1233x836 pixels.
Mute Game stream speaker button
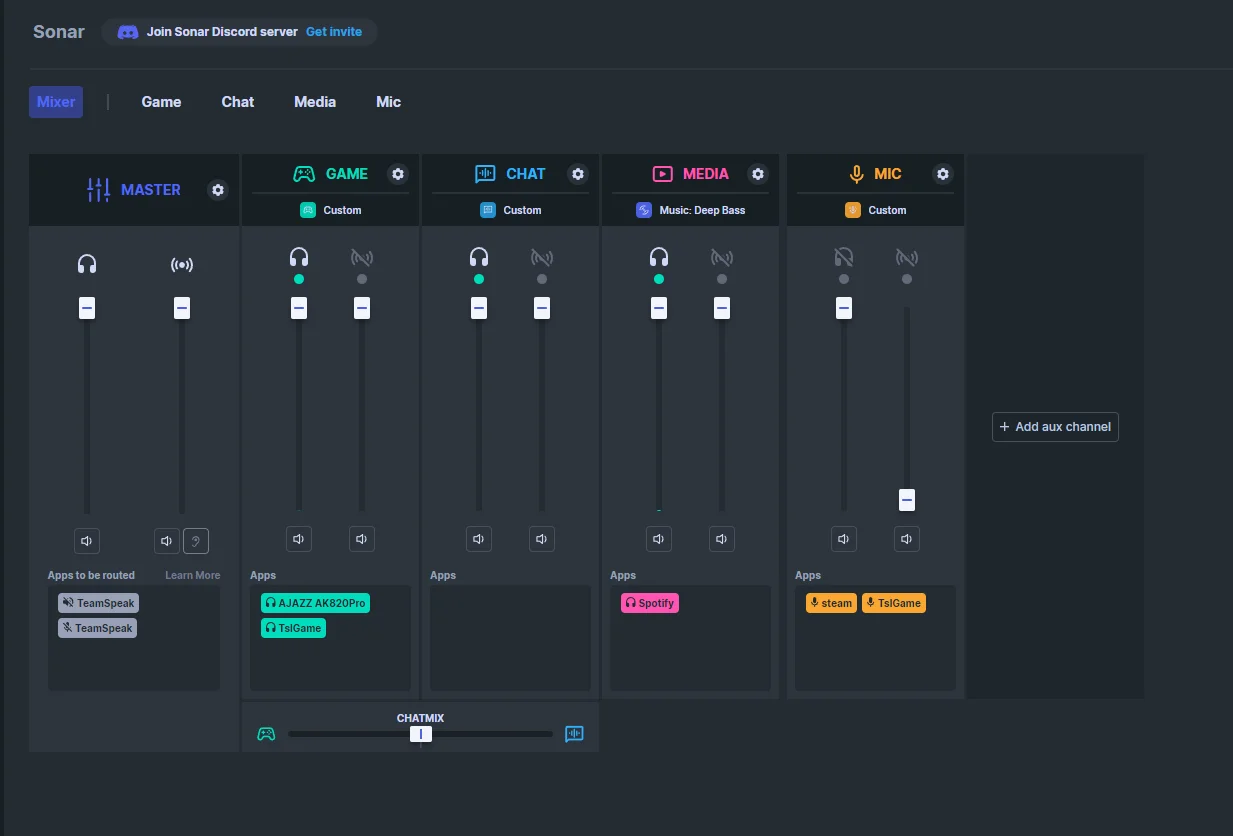tap(362, 539)
